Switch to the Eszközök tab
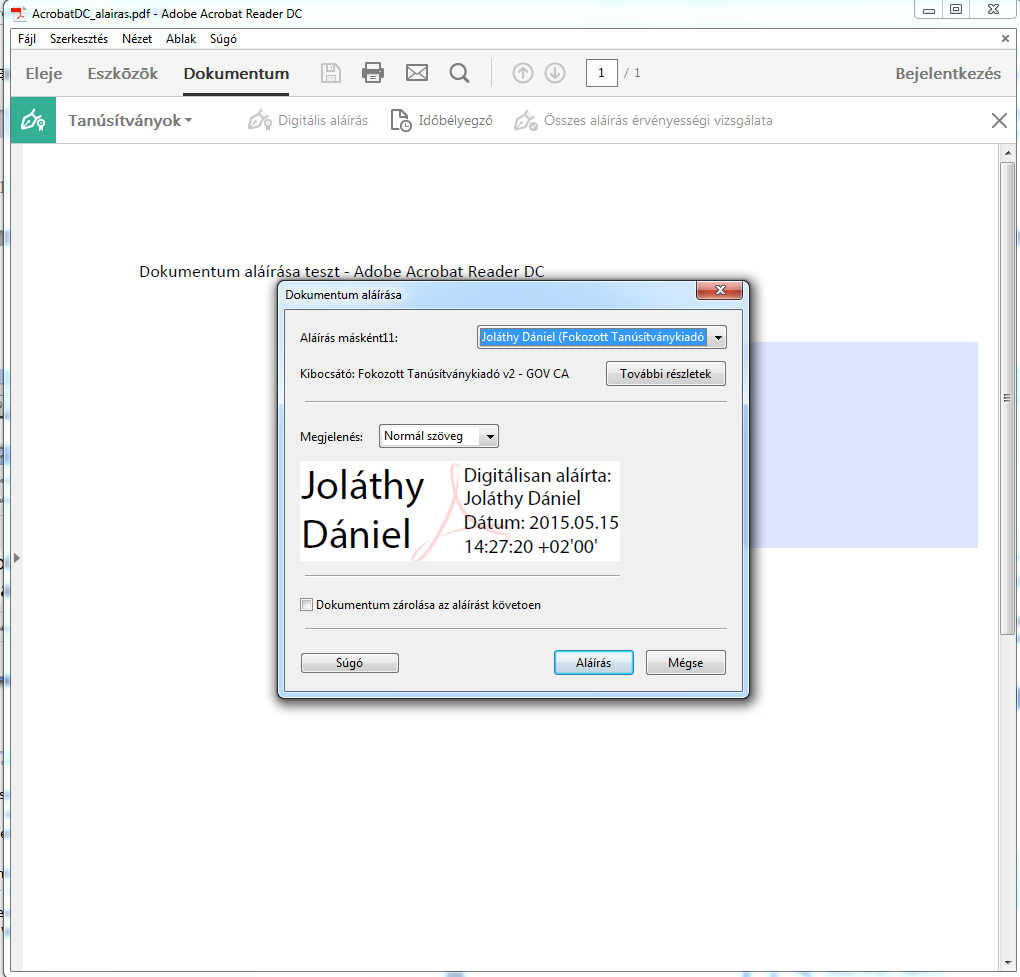 [x=123, y=74]
